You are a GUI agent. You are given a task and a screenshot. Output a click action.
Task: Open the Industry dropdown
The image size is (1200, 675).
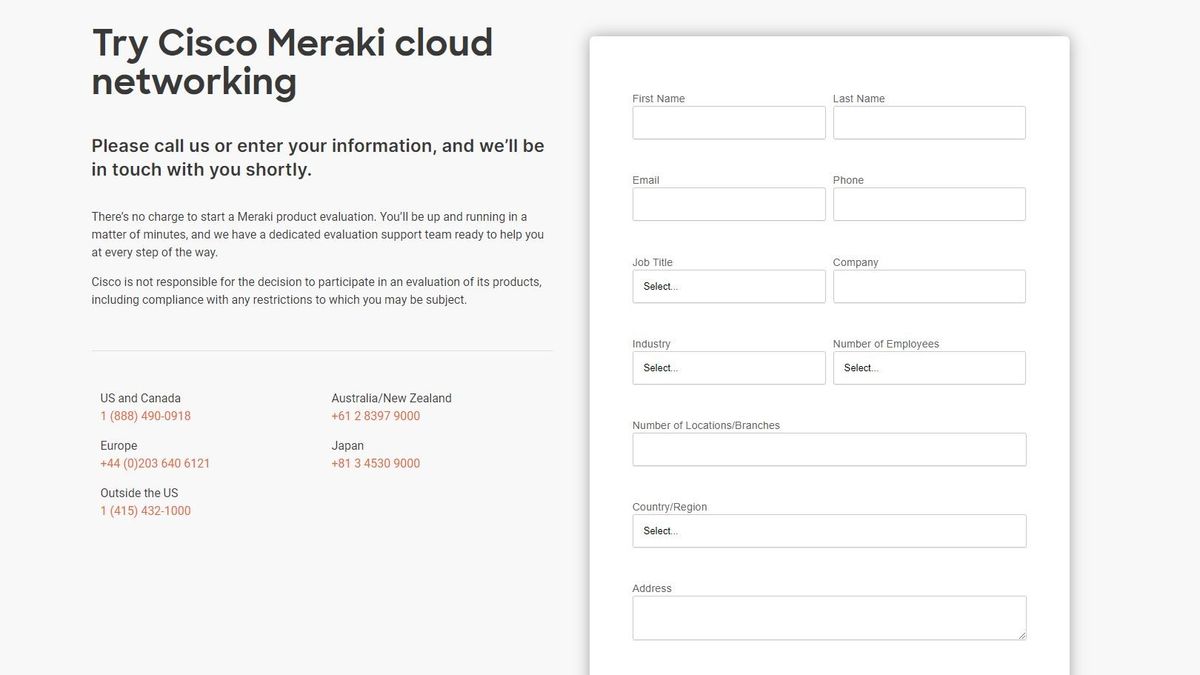point(729,368)
